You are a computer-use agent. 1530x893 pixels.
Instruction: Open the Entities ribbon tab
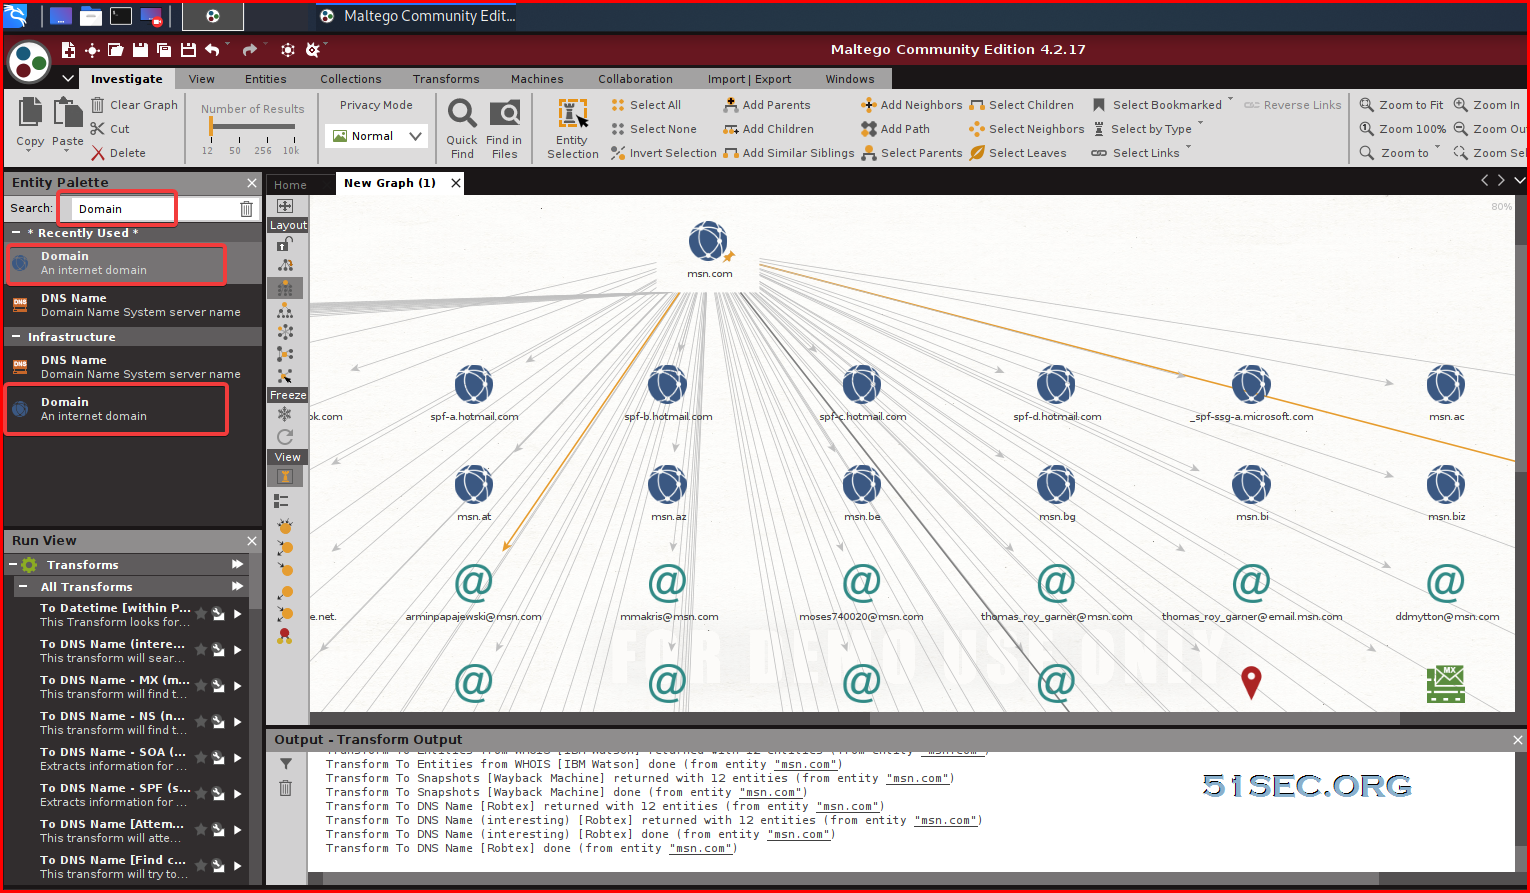click(265, 79)
